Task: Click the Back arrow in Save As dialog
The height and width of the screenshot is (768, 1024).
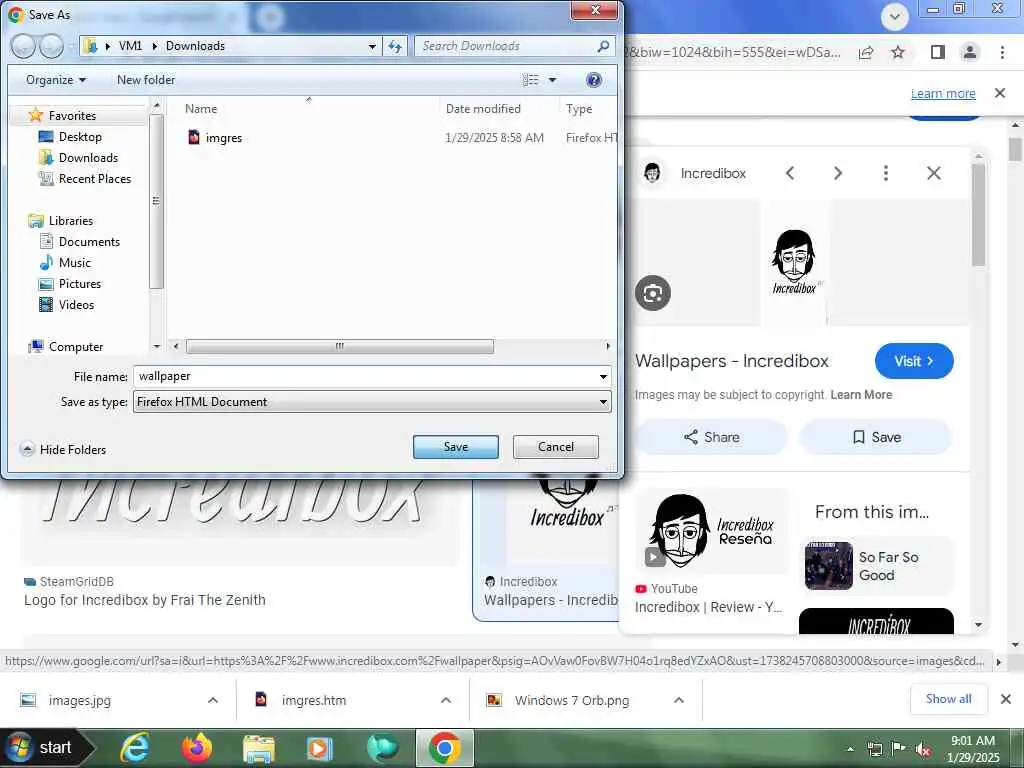Action: click(x=23, y=46)
